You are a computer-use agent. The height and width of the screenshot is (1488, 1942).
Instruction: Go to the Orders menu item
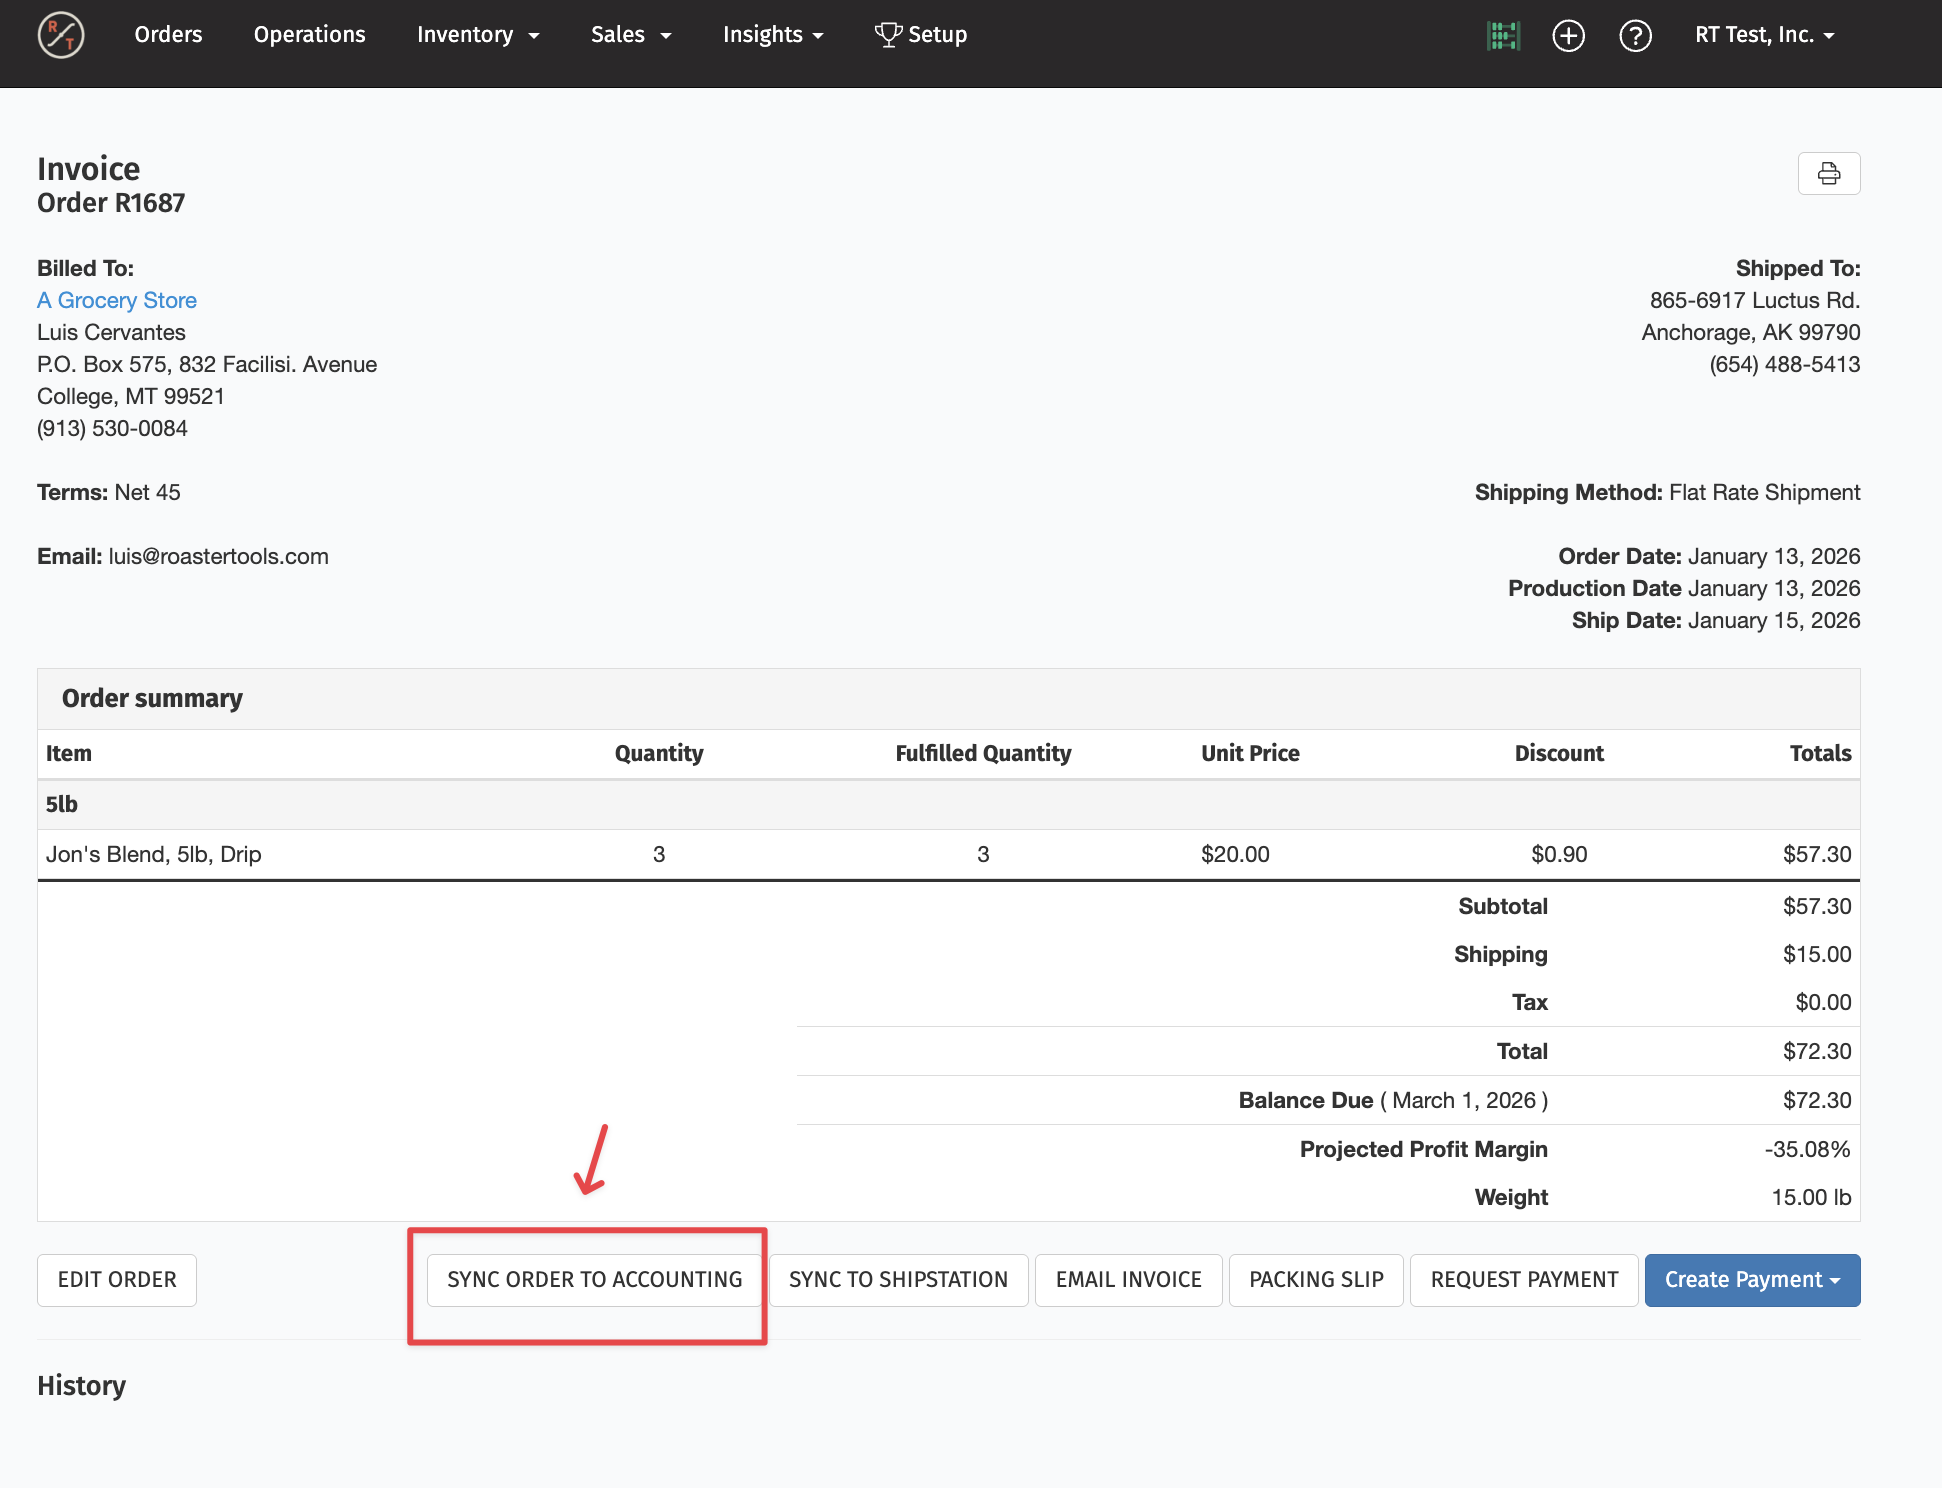(168, 35)
